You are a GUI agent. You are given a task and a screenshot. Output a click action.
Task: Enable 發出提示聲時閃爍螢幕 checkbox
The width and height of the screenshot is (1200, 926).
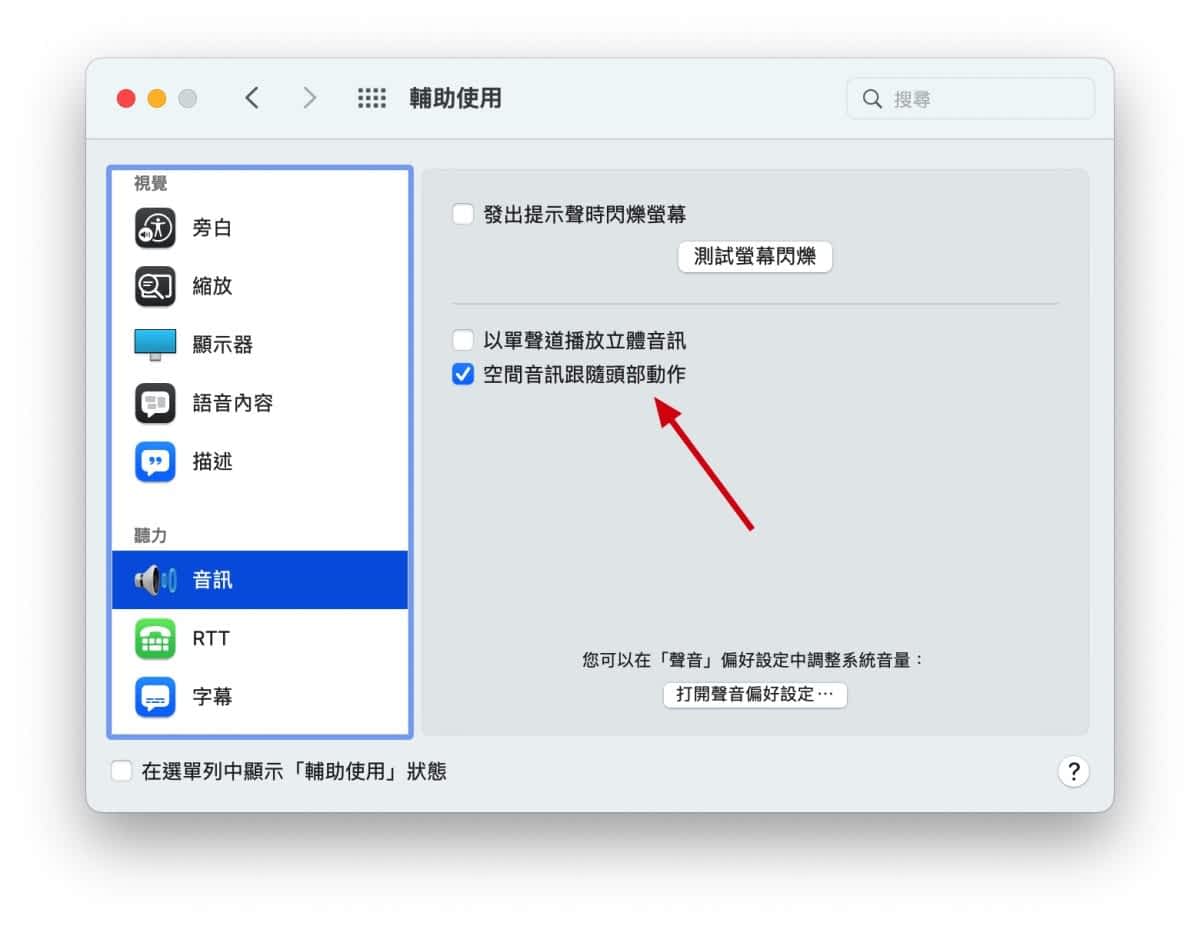tap(463, 214)
